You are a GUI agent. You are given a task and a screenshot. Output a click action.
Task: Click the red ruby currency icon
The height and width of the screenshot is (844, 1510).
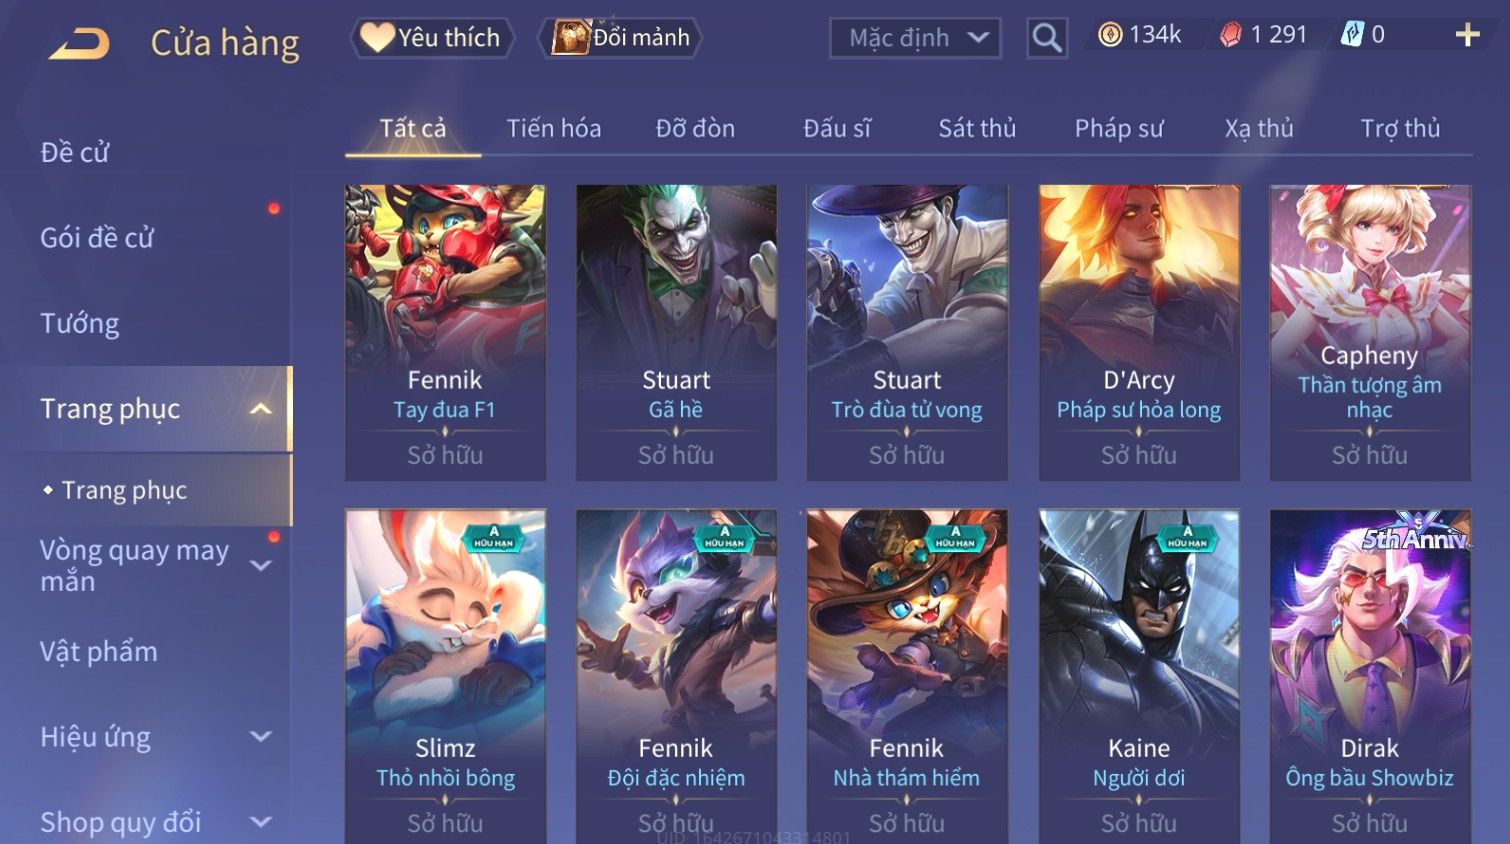(1231, 35)
